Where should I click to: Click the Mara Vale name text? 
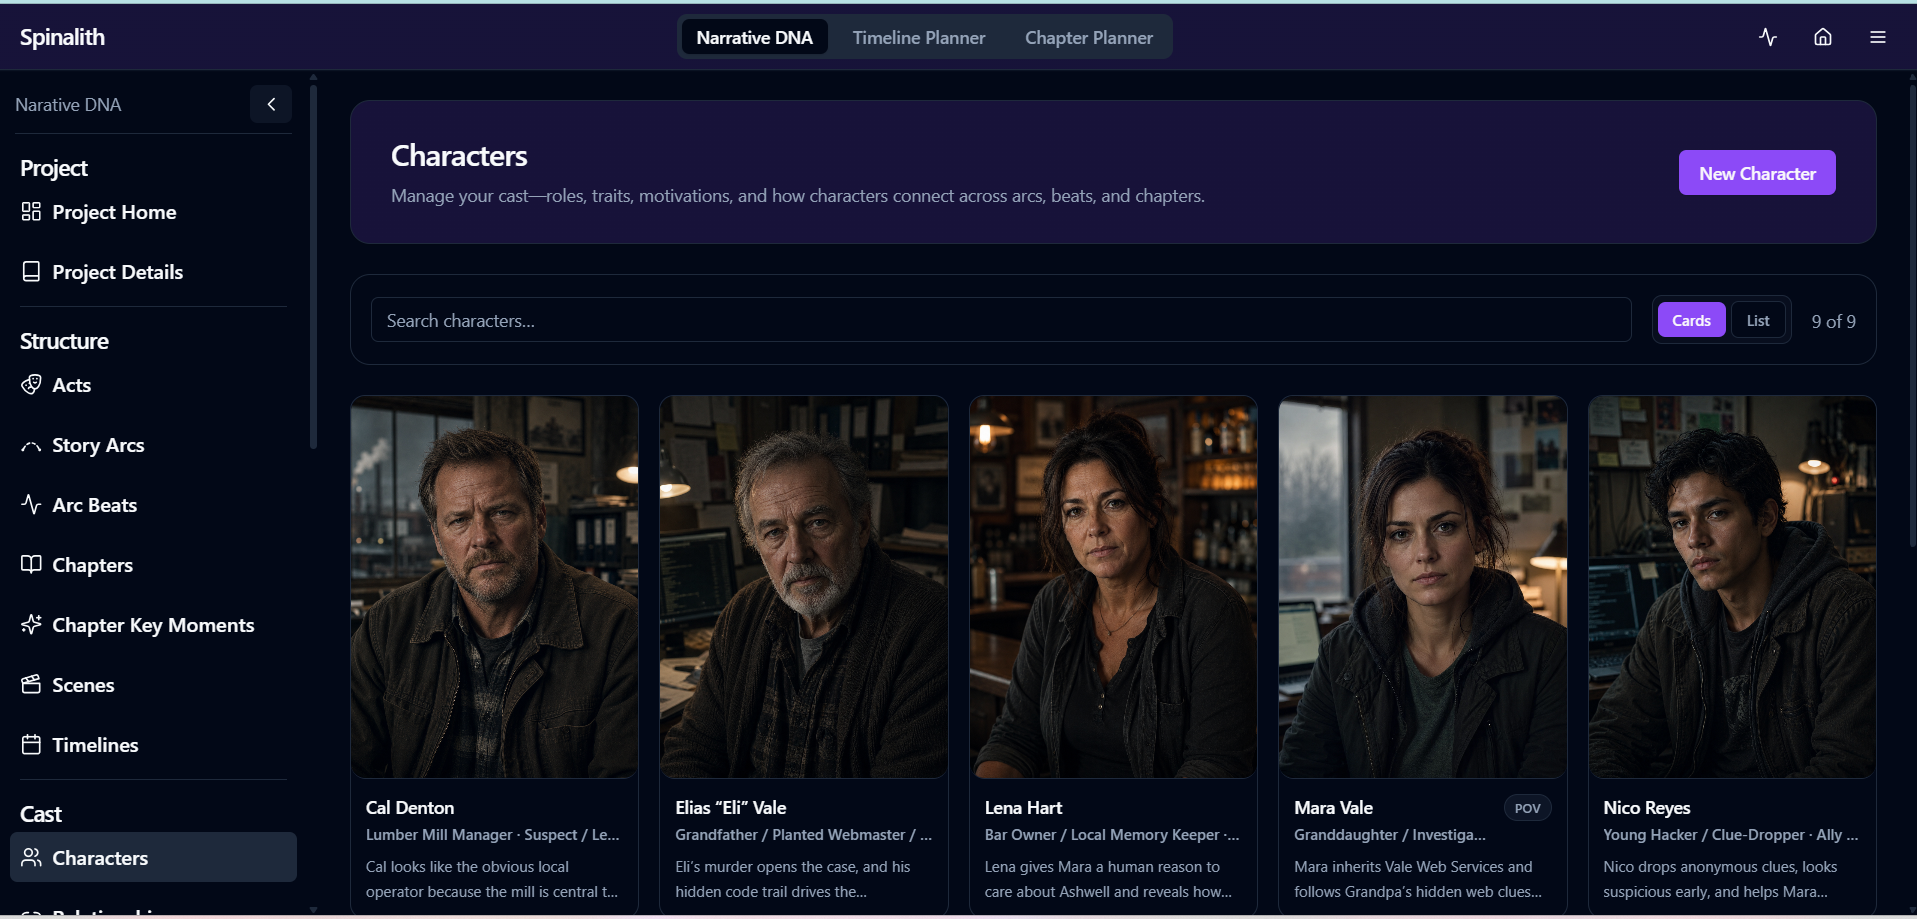point(1333,807)
